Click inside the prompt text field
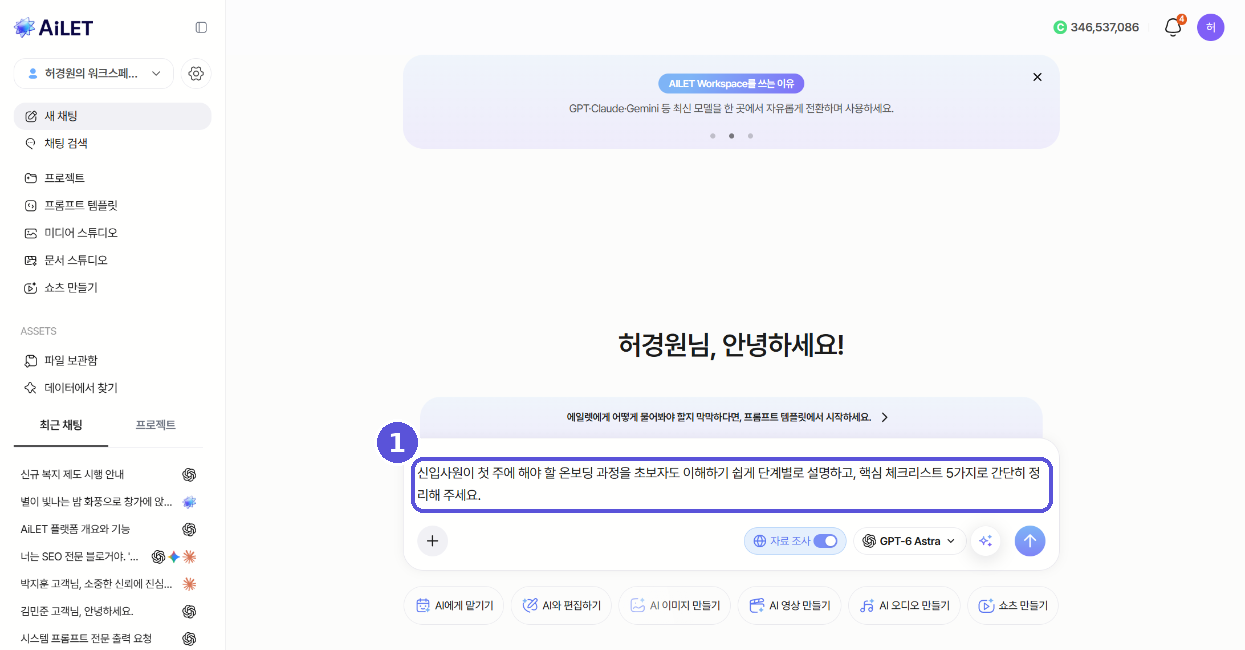 click(731, 484)
